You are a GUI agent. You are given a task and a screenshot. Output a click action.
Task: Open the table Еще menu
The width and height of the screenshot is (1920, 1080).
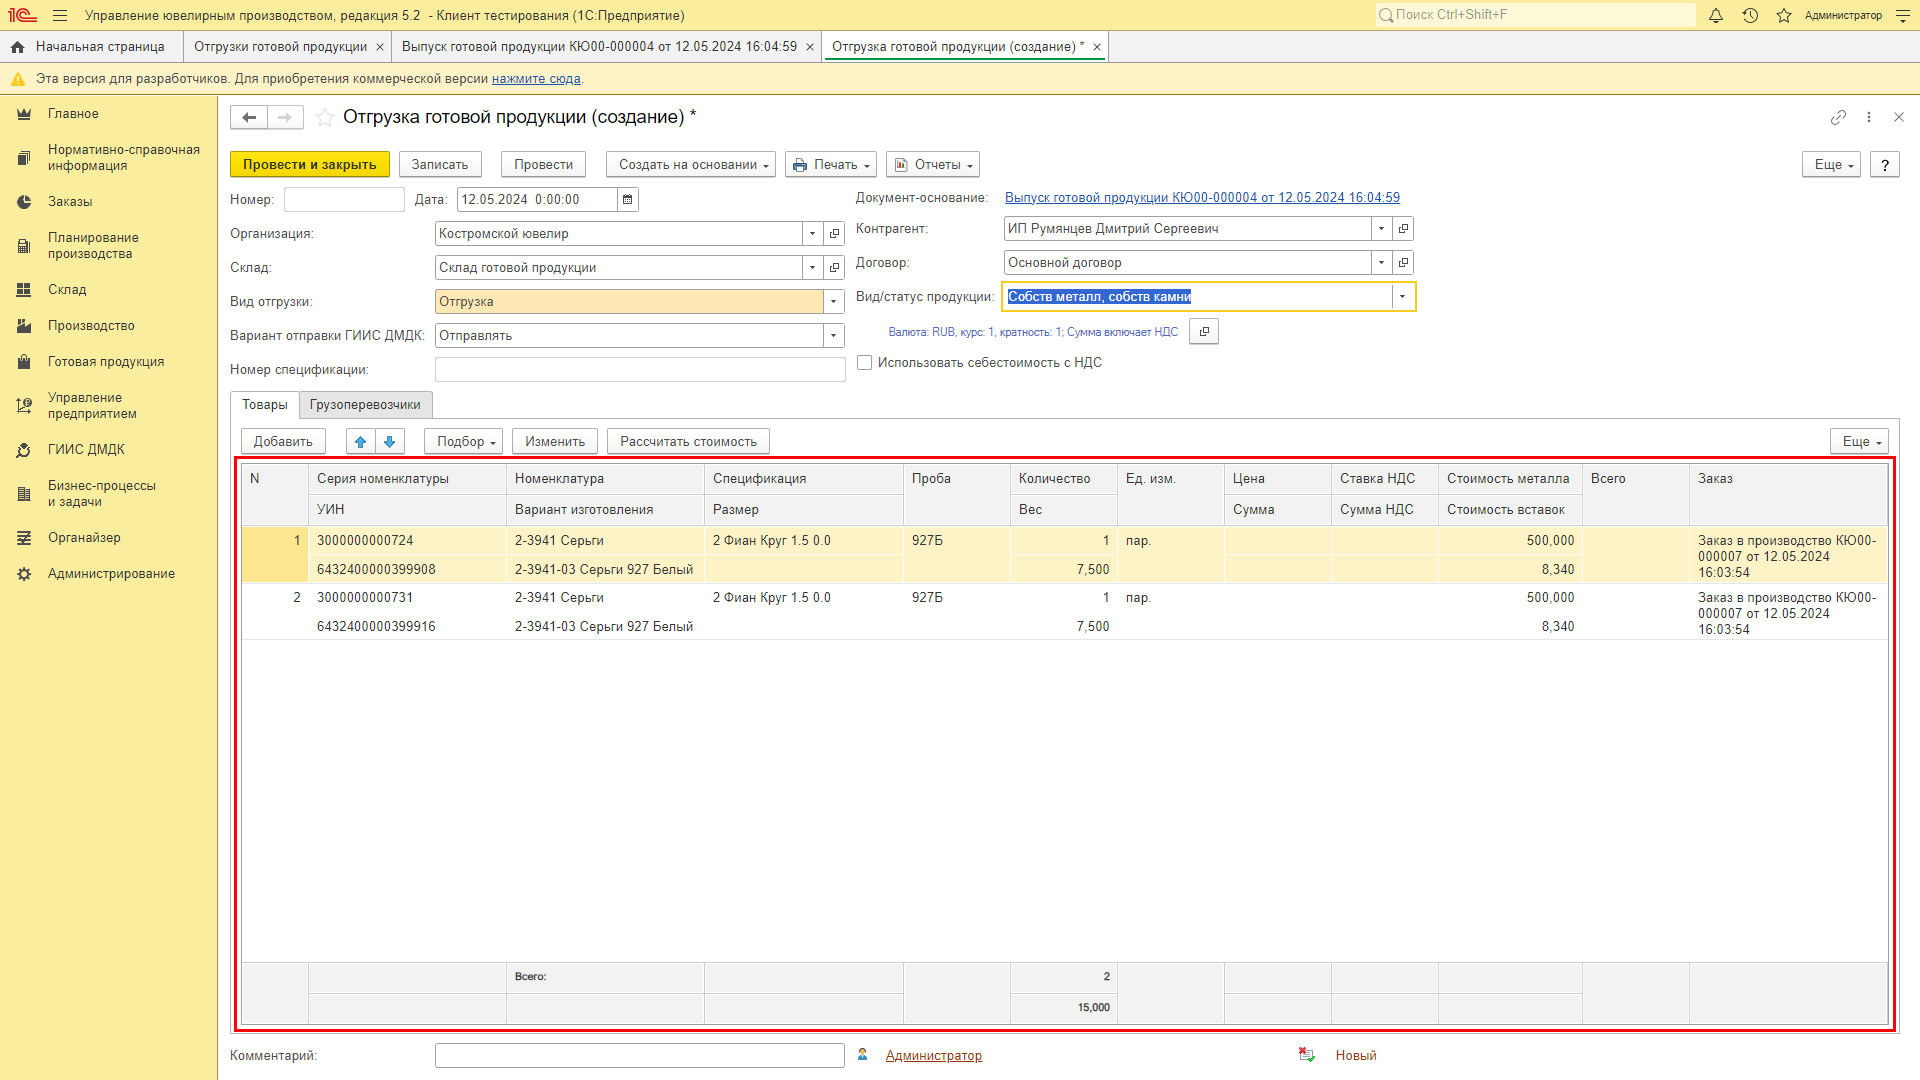1860,442
